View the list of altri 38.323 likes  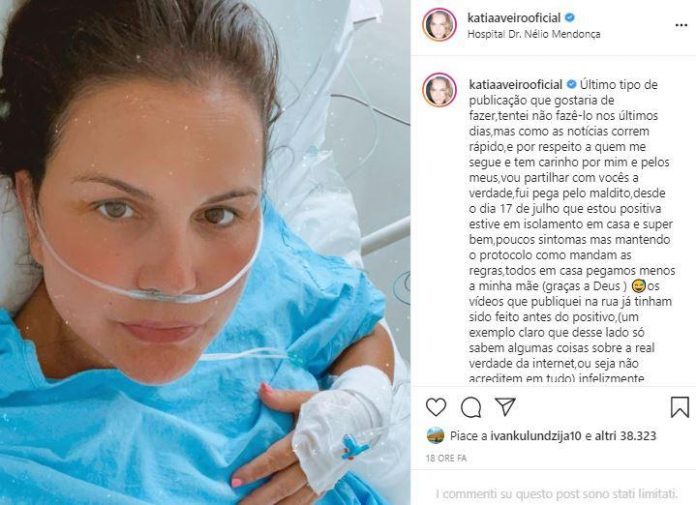pos(625,436)
